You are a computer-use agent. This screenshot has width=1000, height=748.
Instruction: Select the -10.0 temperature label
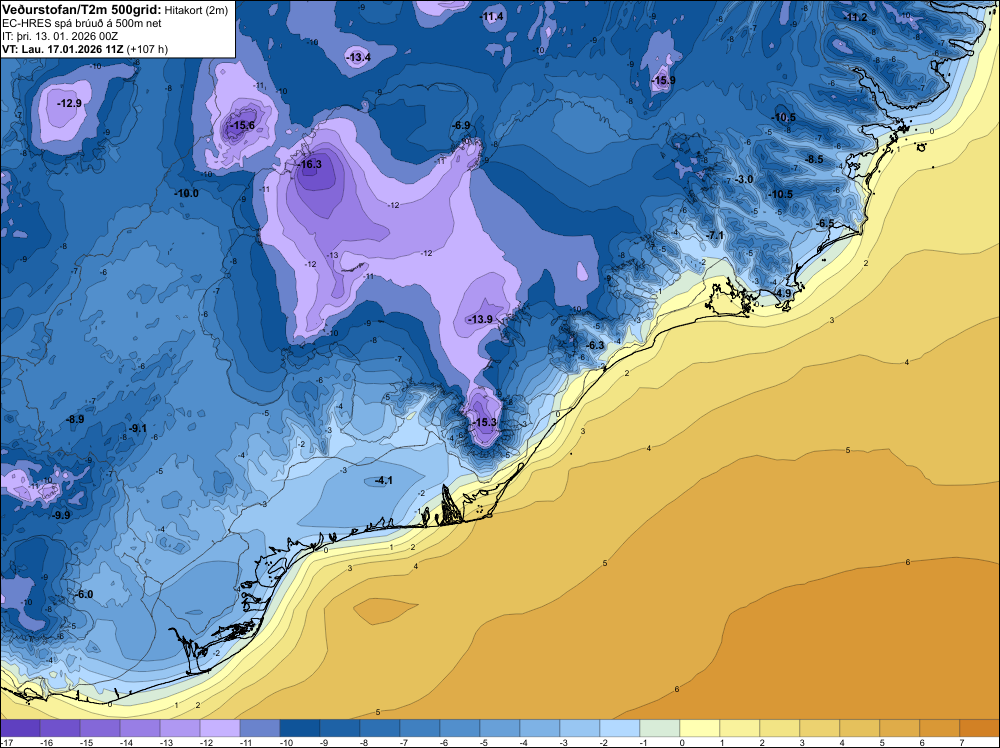(187, 193)
